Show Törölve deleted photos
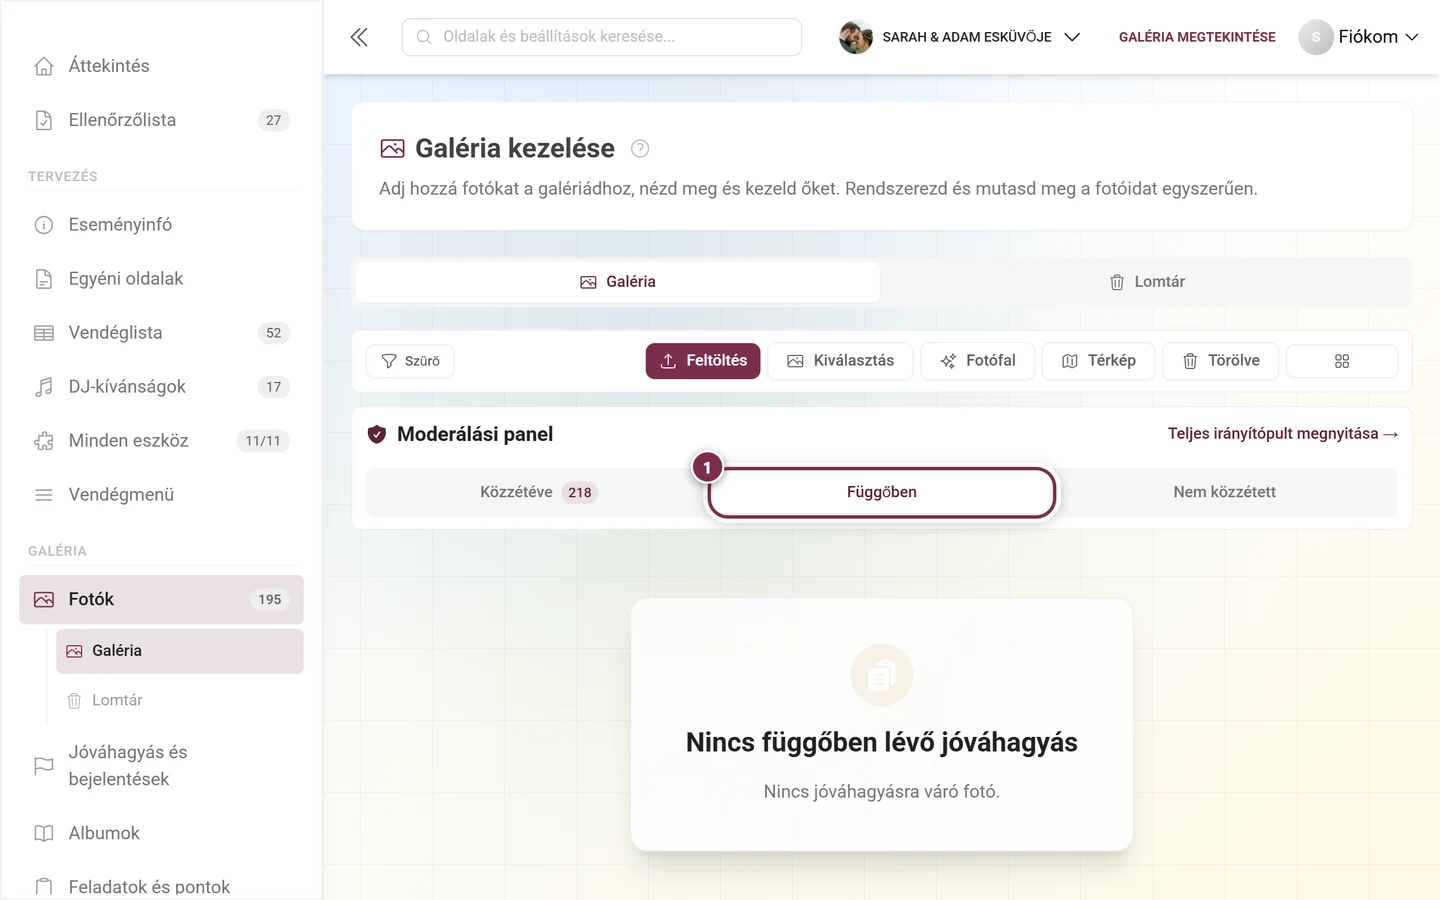 (1220, 361)
